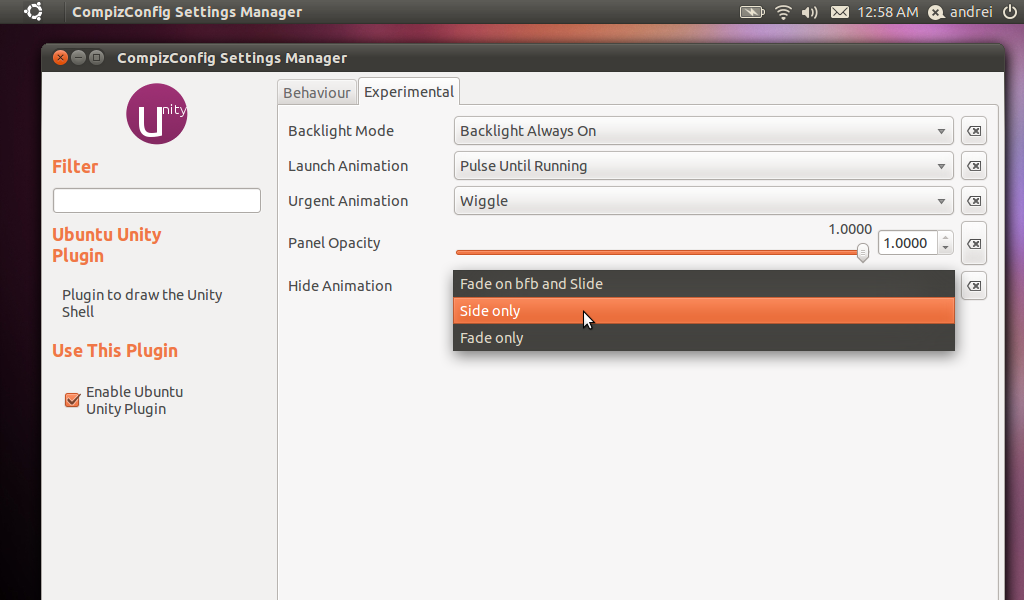The image size is (1024, 600).
Task: Click the Ubuntu Unity Plugin heading
Action: 106,245
